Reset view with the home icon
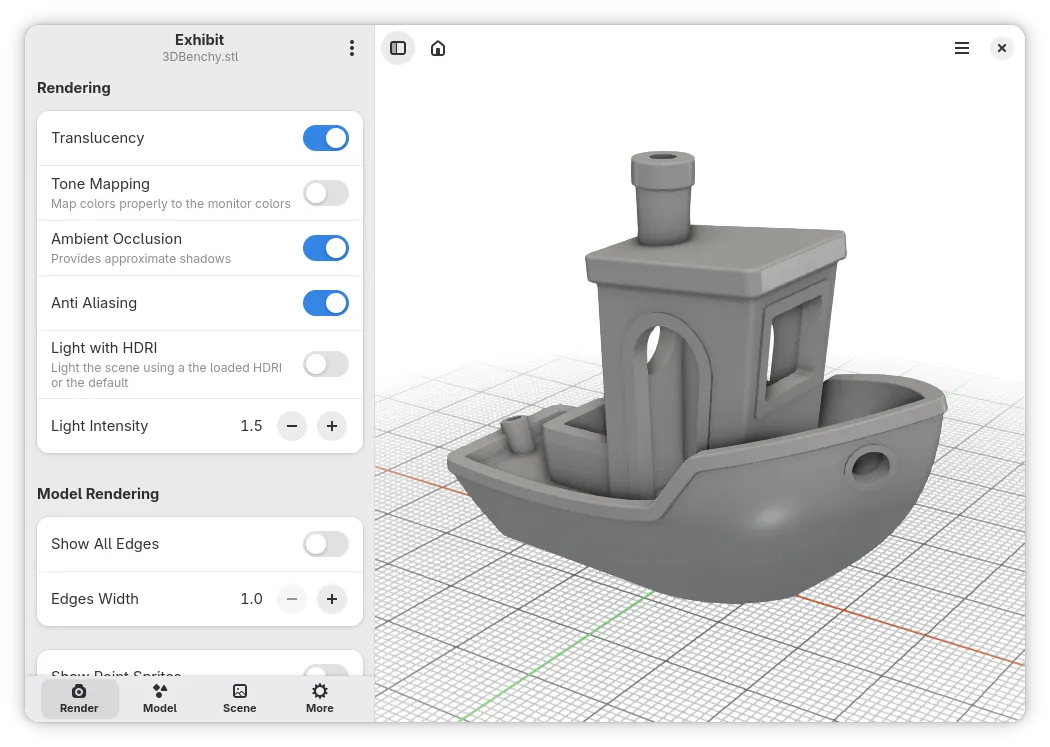 (x=438, y=48)
